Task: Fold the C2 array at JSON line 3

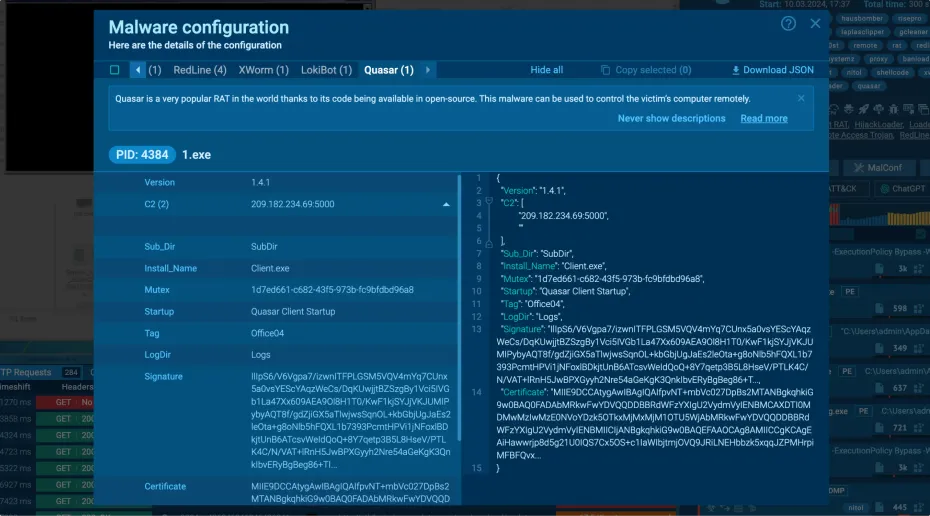Action: coord(489,202)
